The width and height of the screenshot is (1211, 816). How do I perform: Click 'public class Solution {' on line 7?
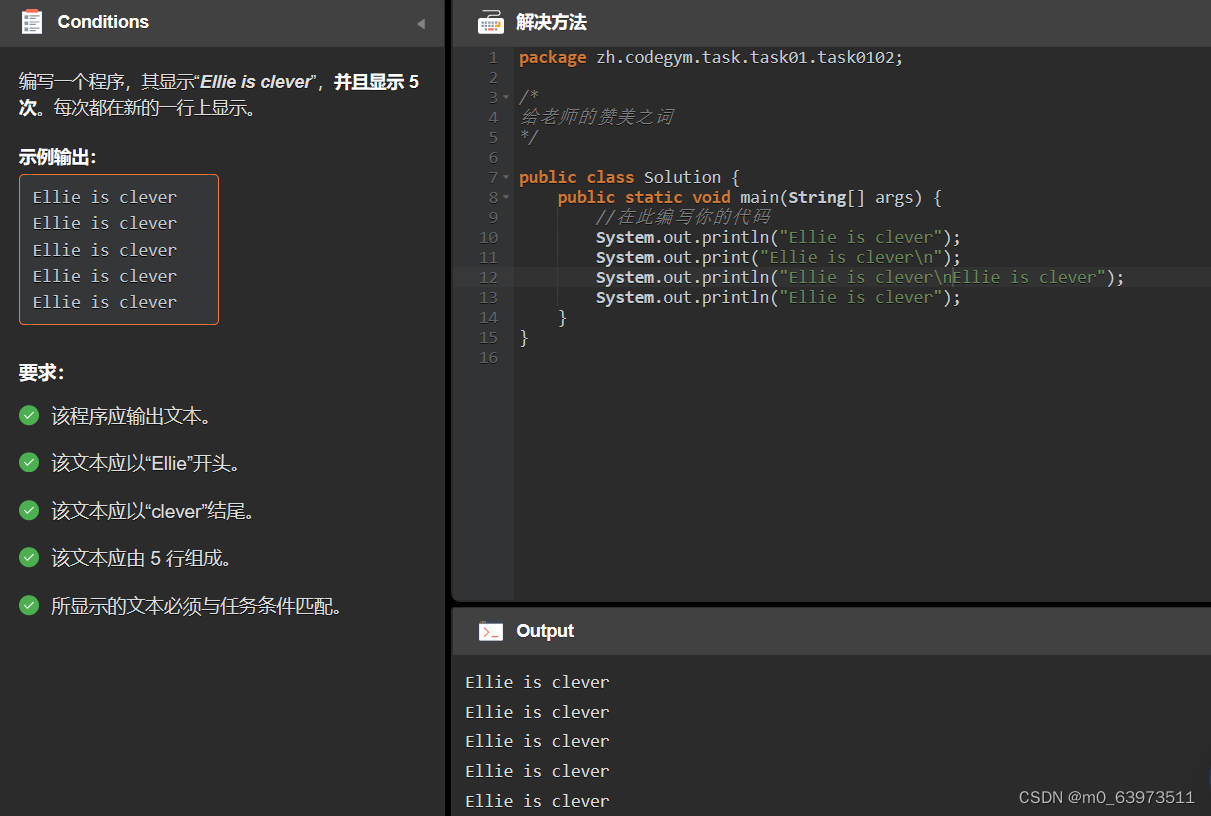click(x=629, y=177)
